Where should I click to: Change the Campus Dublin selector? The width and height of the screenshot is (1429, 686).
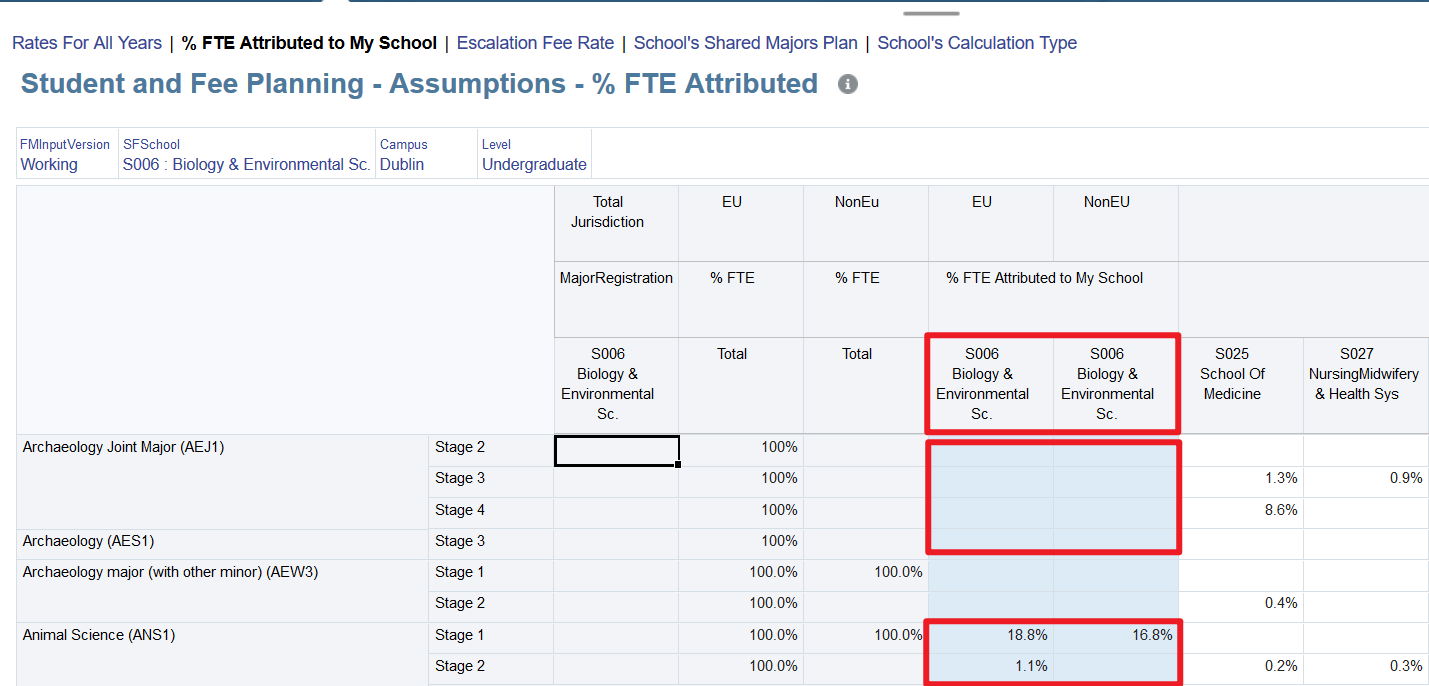(x=402, y=164)
